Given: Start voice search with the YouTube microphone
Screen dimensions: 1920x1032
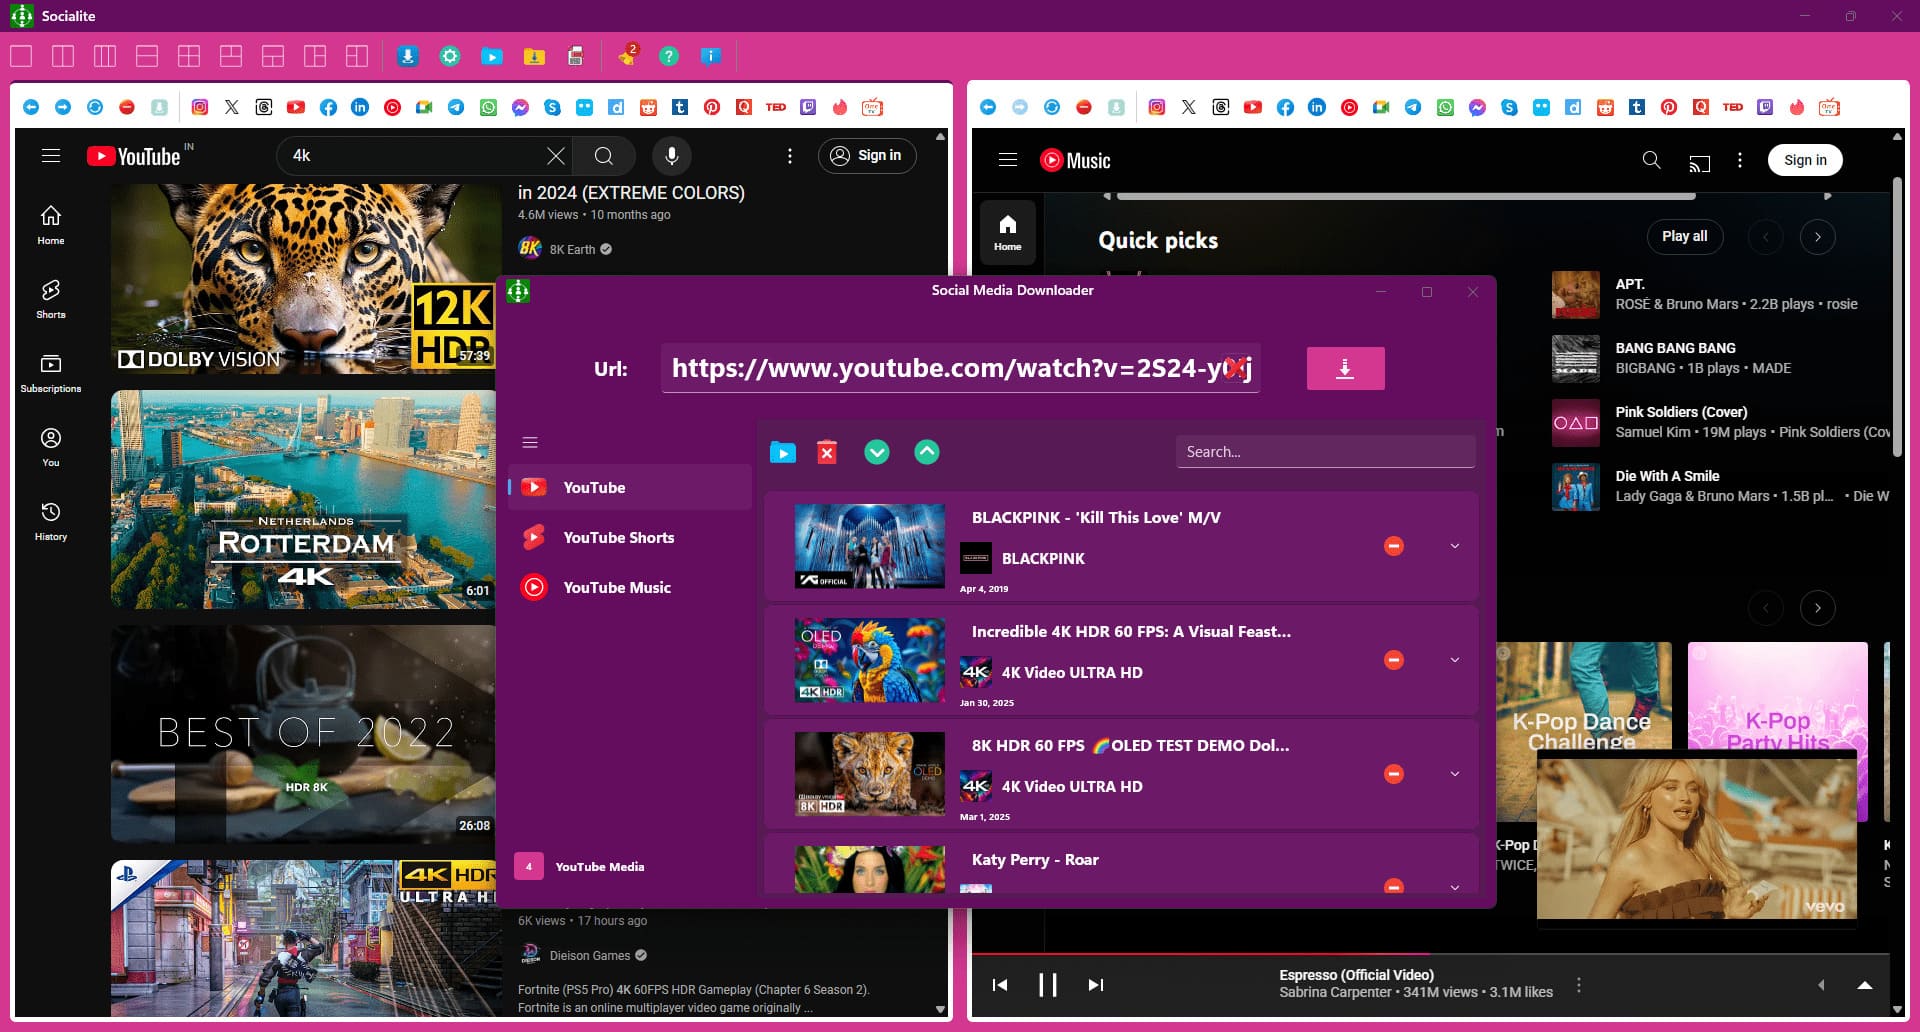Looking at the screenshot, I should point(672,156).
